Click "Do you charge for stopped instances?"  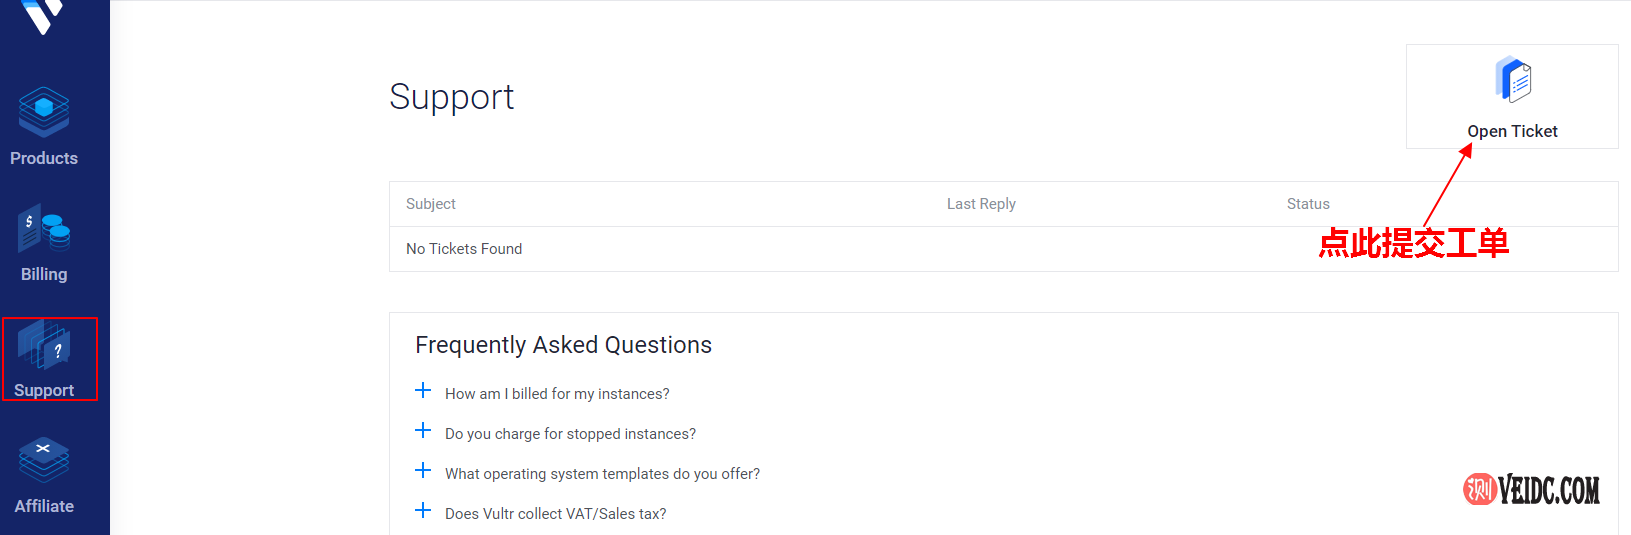tap(570, 434)
